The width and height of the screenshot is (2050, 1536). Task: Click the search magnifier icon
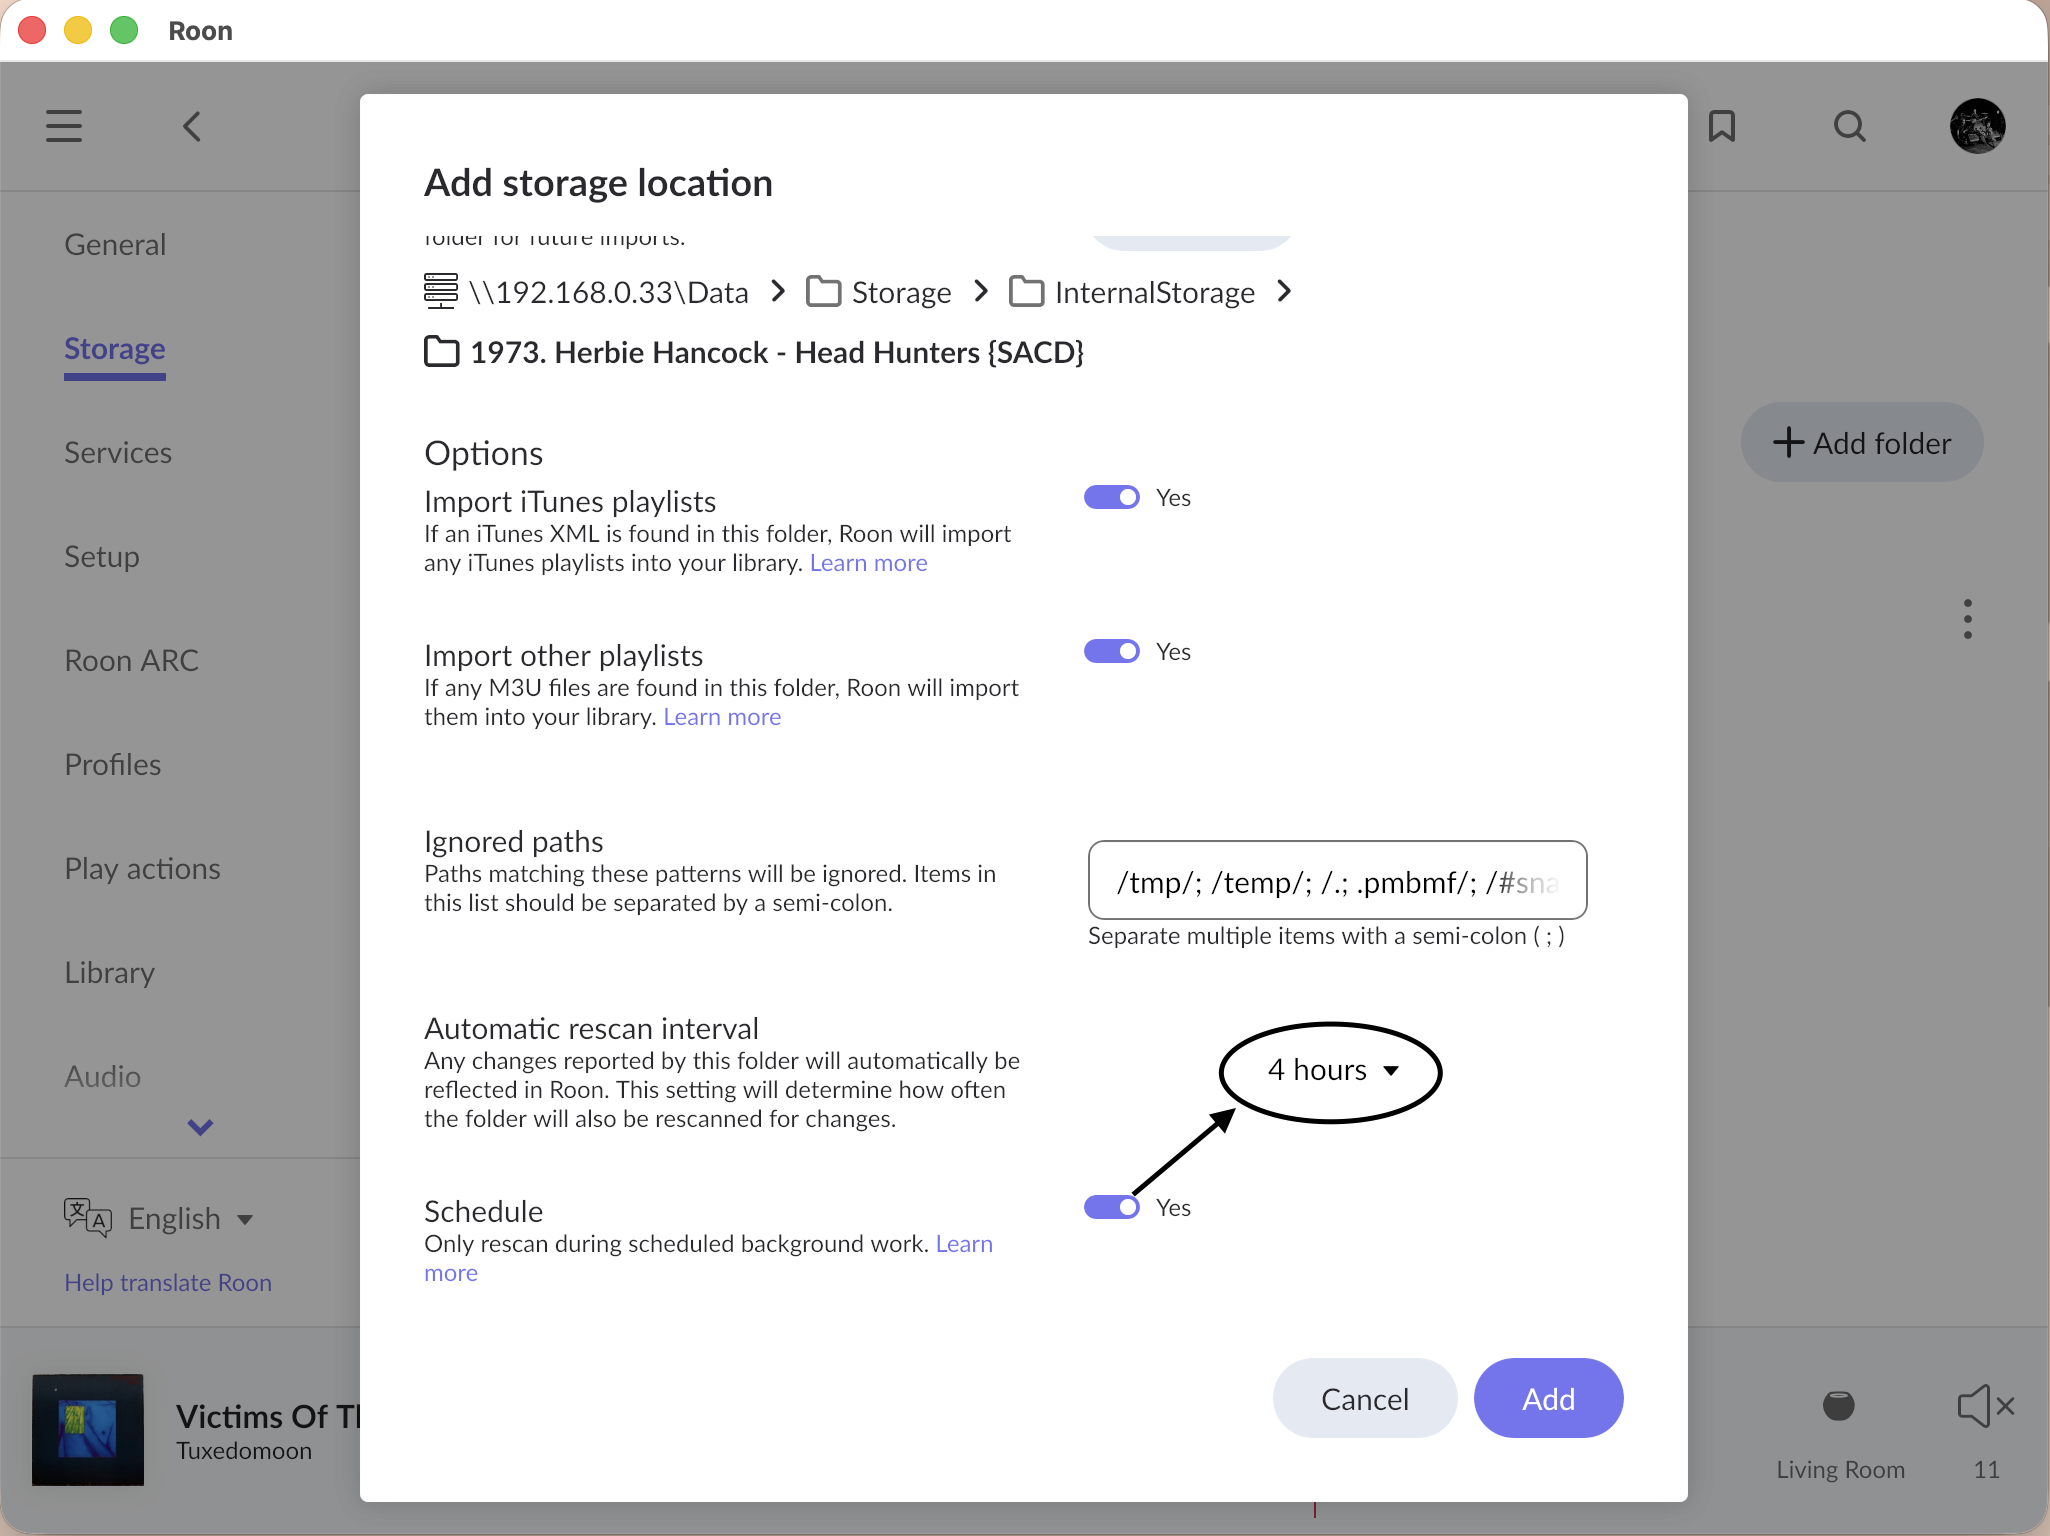1849,126
